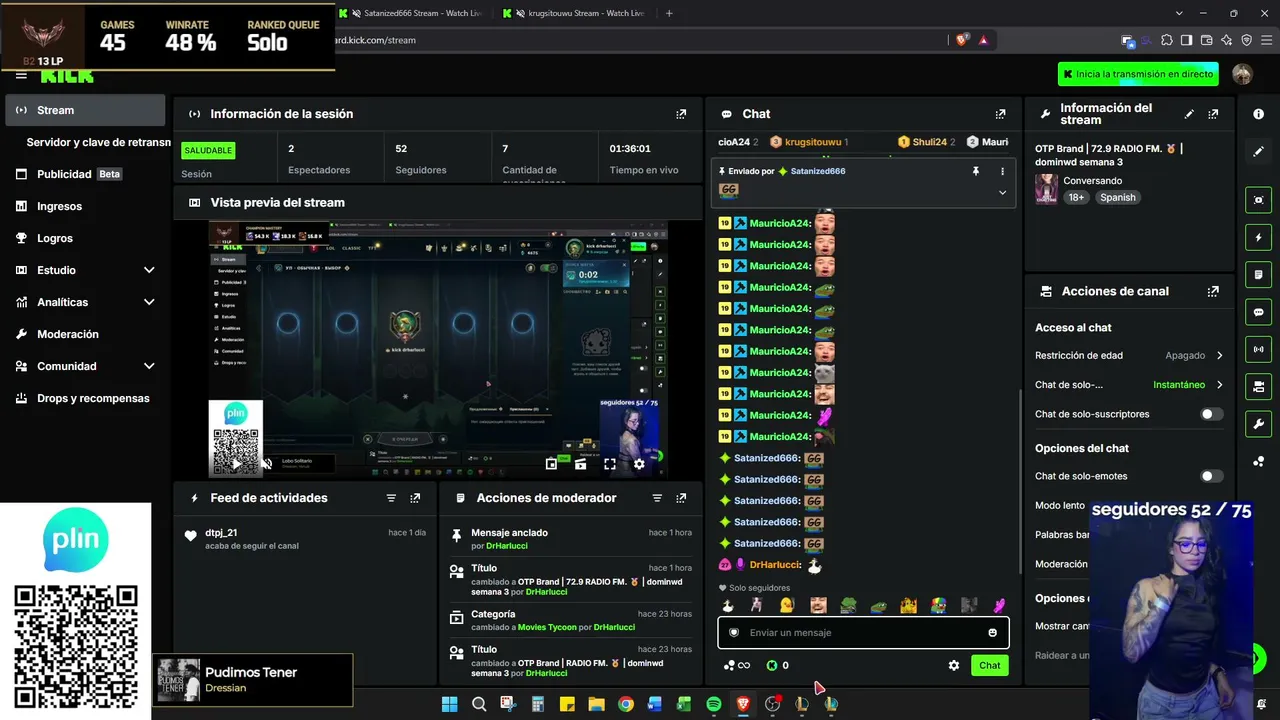Pop out the Información de la sesión panel
Viewport: 1280px width, 720px height.
click(681, 114)
